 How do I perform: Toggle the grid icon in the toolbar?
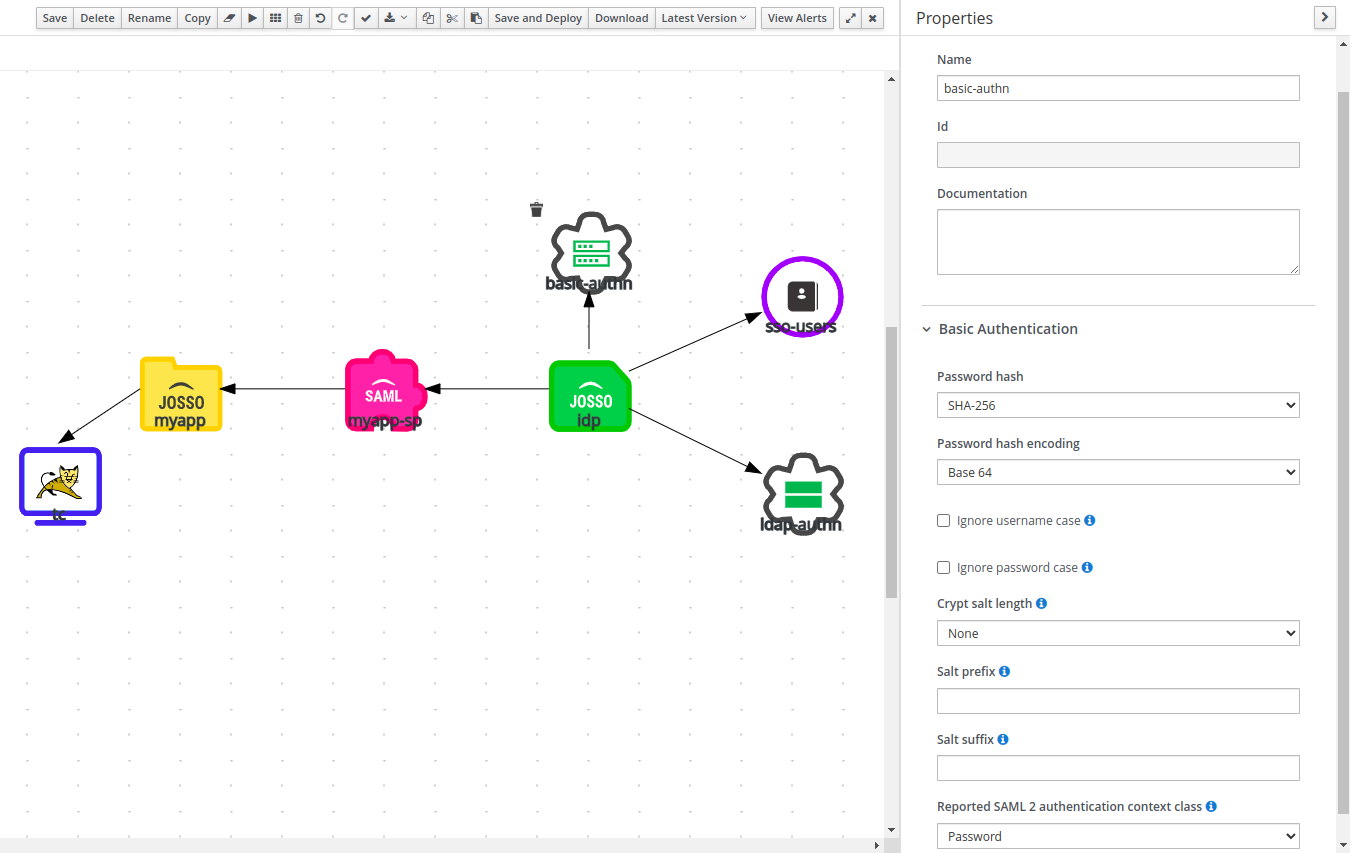(x=275, y=18)
